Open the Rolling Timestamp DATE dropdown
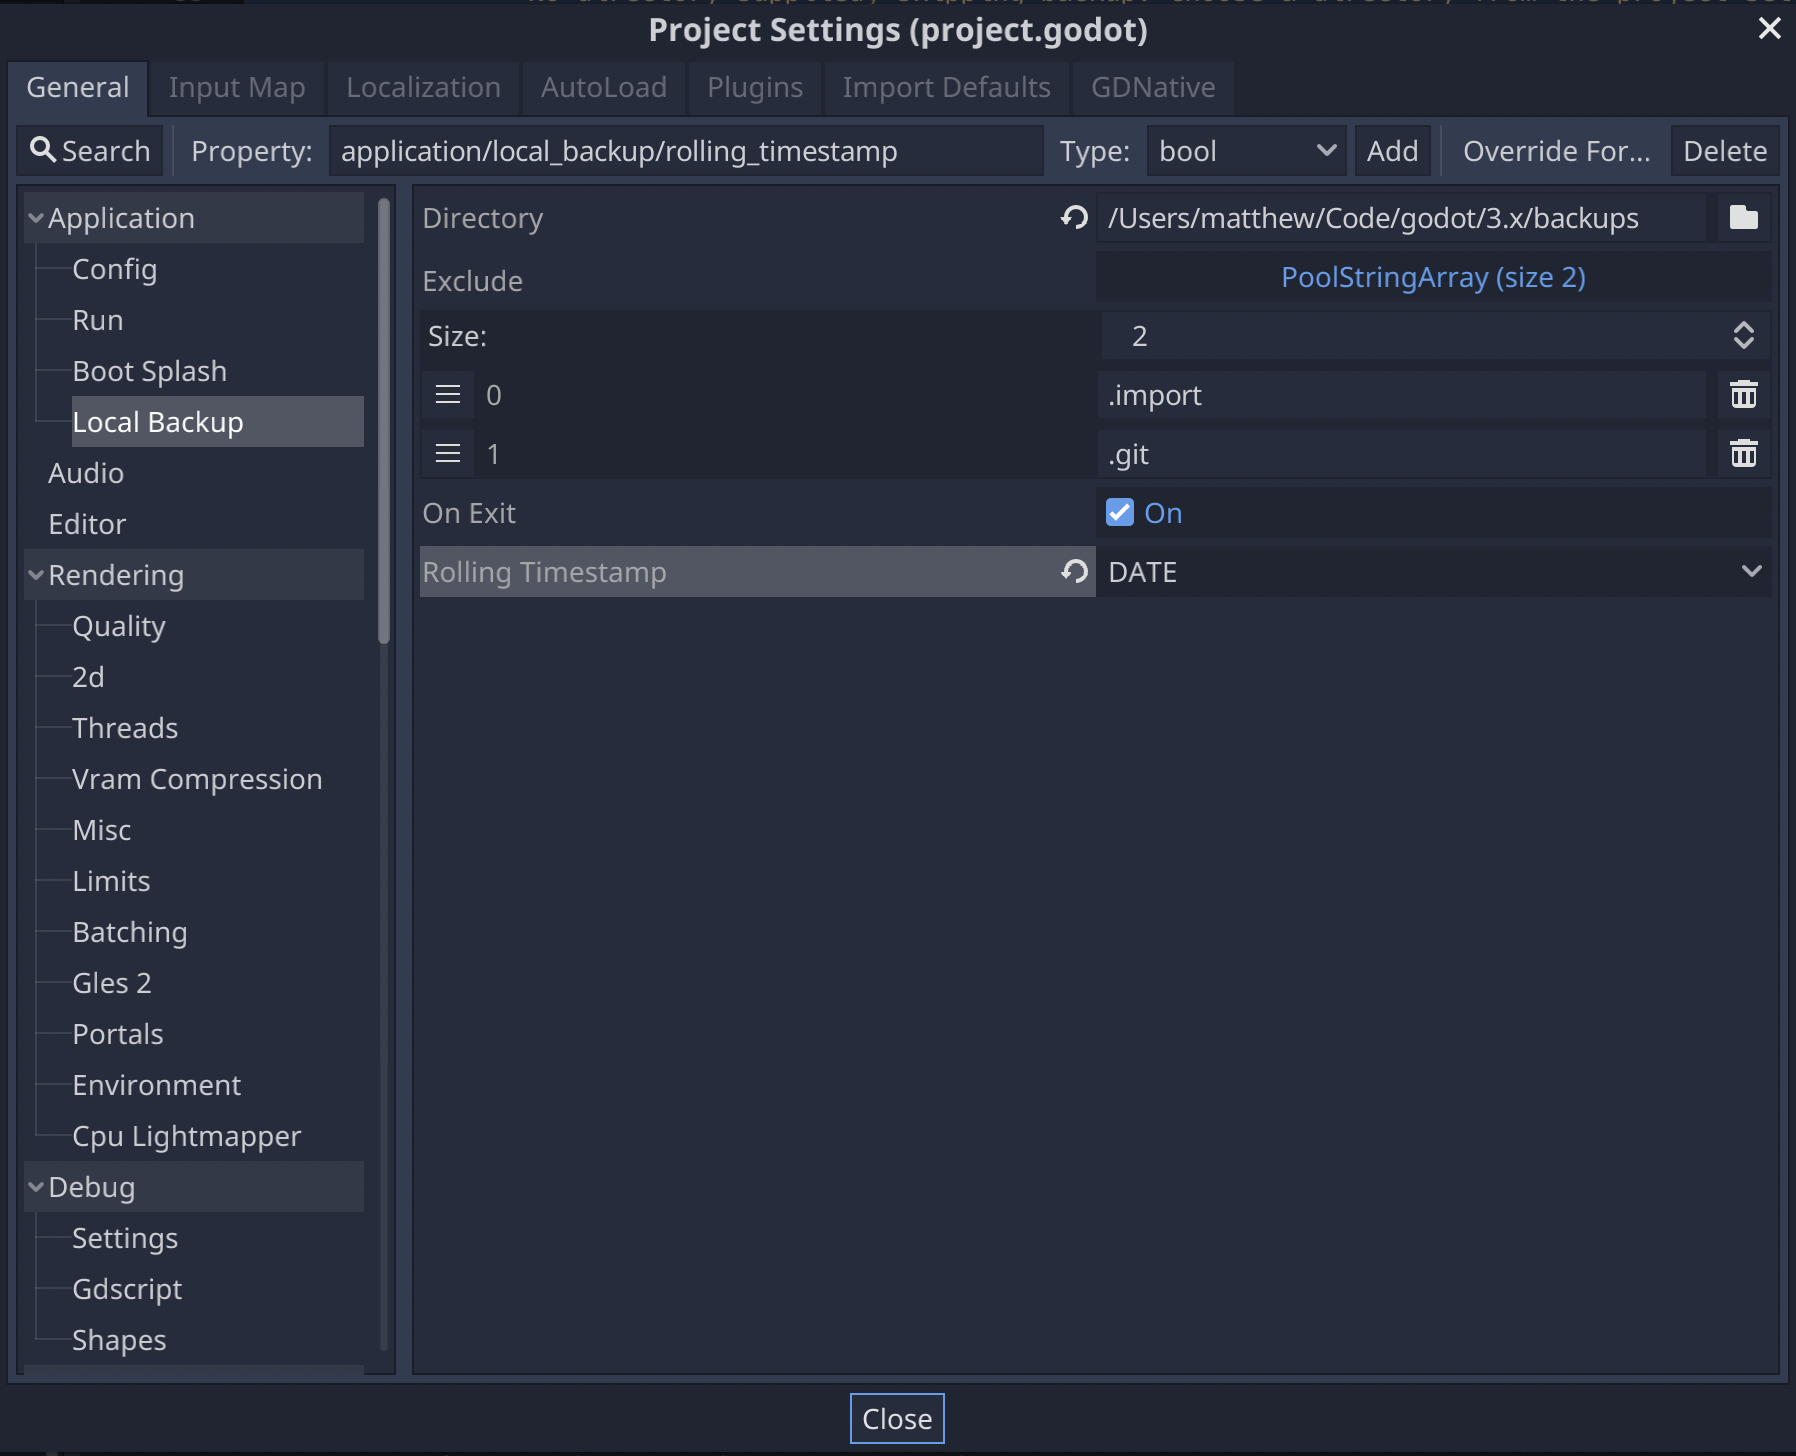This screenshot has height=1456, width=1796. [1434, 572]
